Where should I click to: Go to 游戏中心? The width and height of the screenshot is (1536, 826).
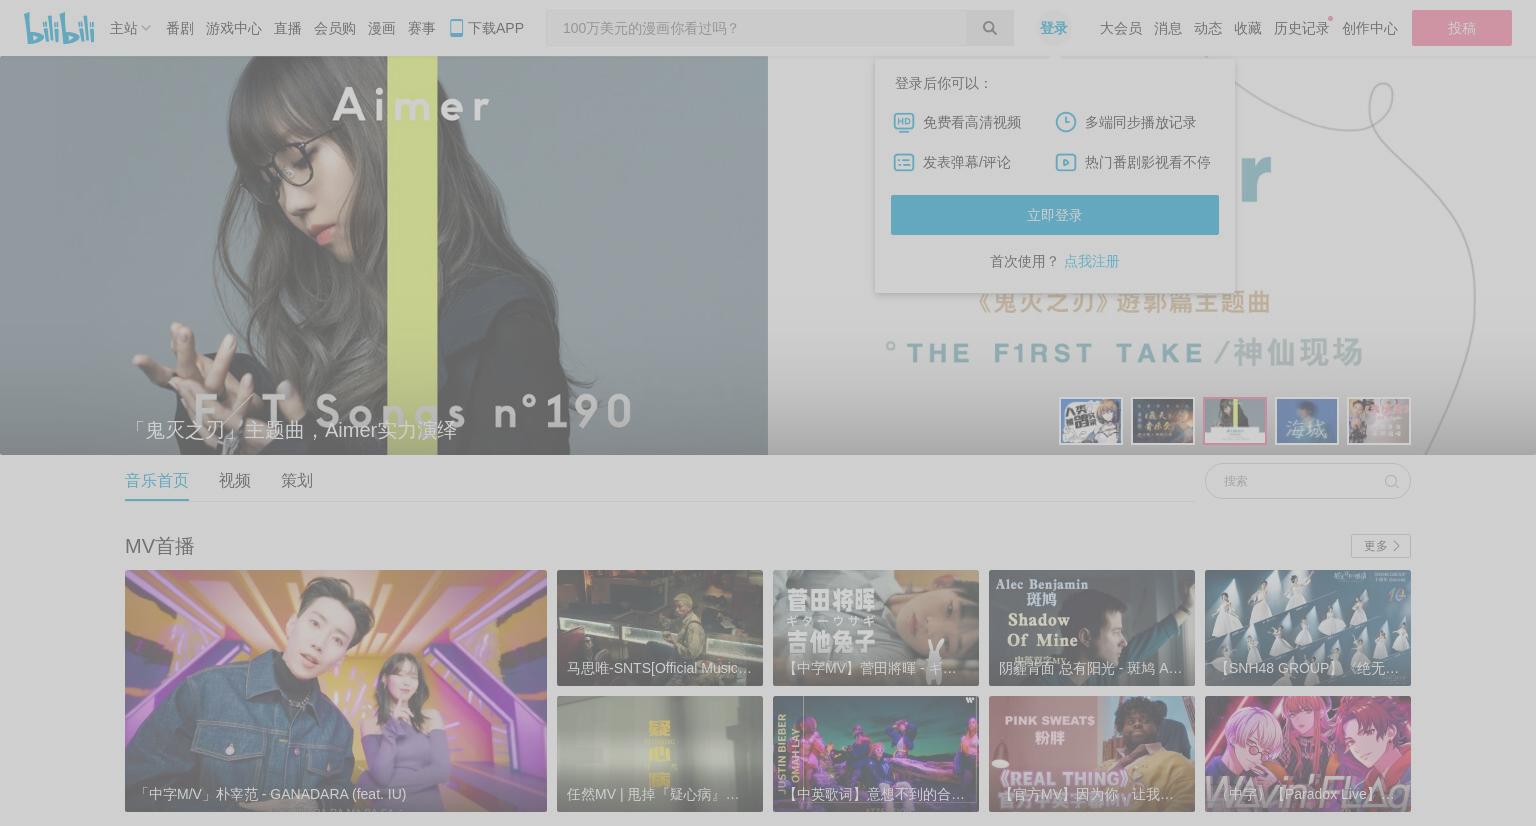click(234, 28)
